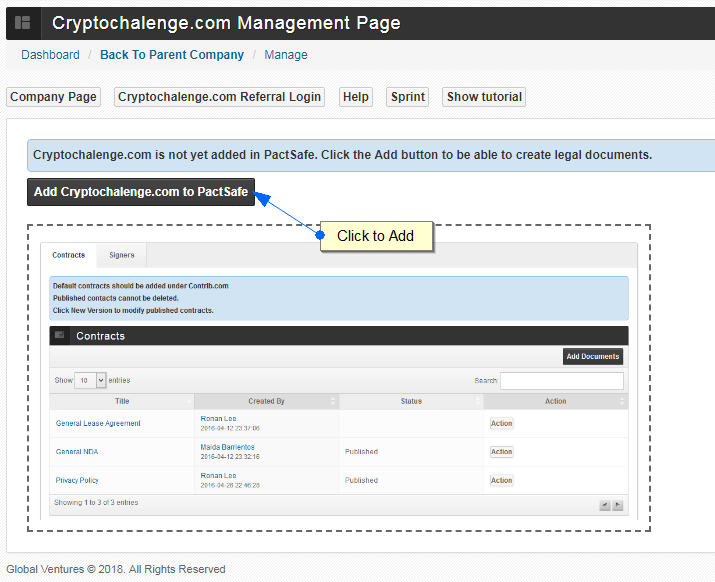Click the Cryptochalenge.com Management Page title
Viewport: 715px width, 582px height.
(226, 23)
